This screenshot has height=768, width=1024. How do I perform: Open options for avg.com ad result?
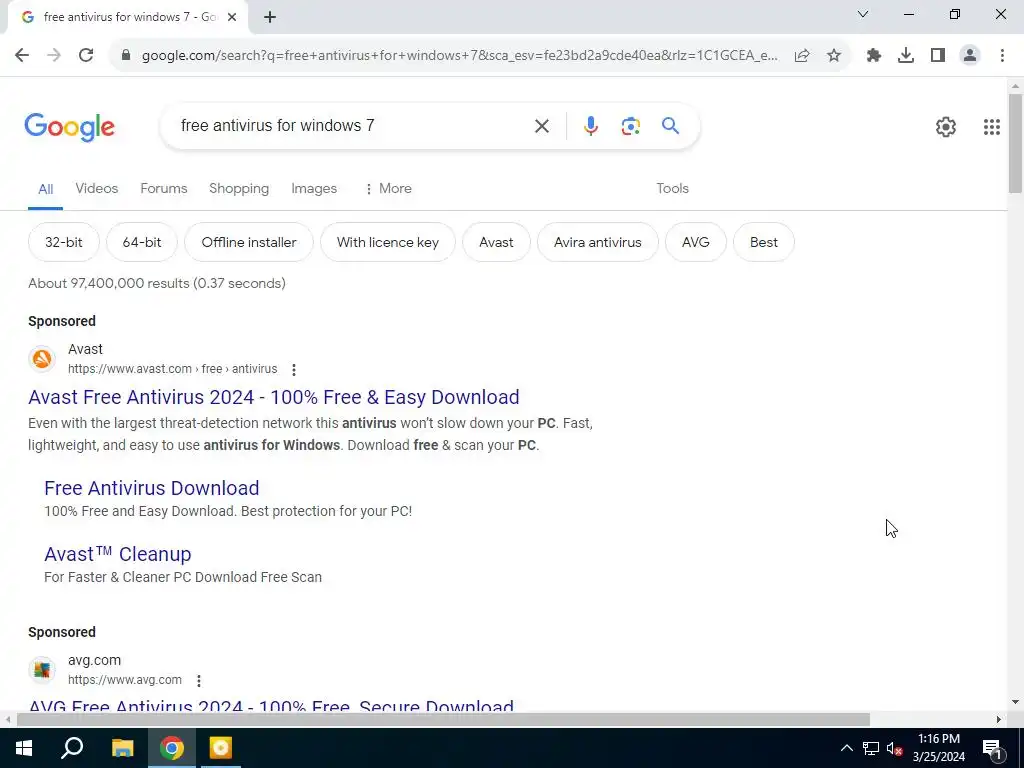pos(199,680)
